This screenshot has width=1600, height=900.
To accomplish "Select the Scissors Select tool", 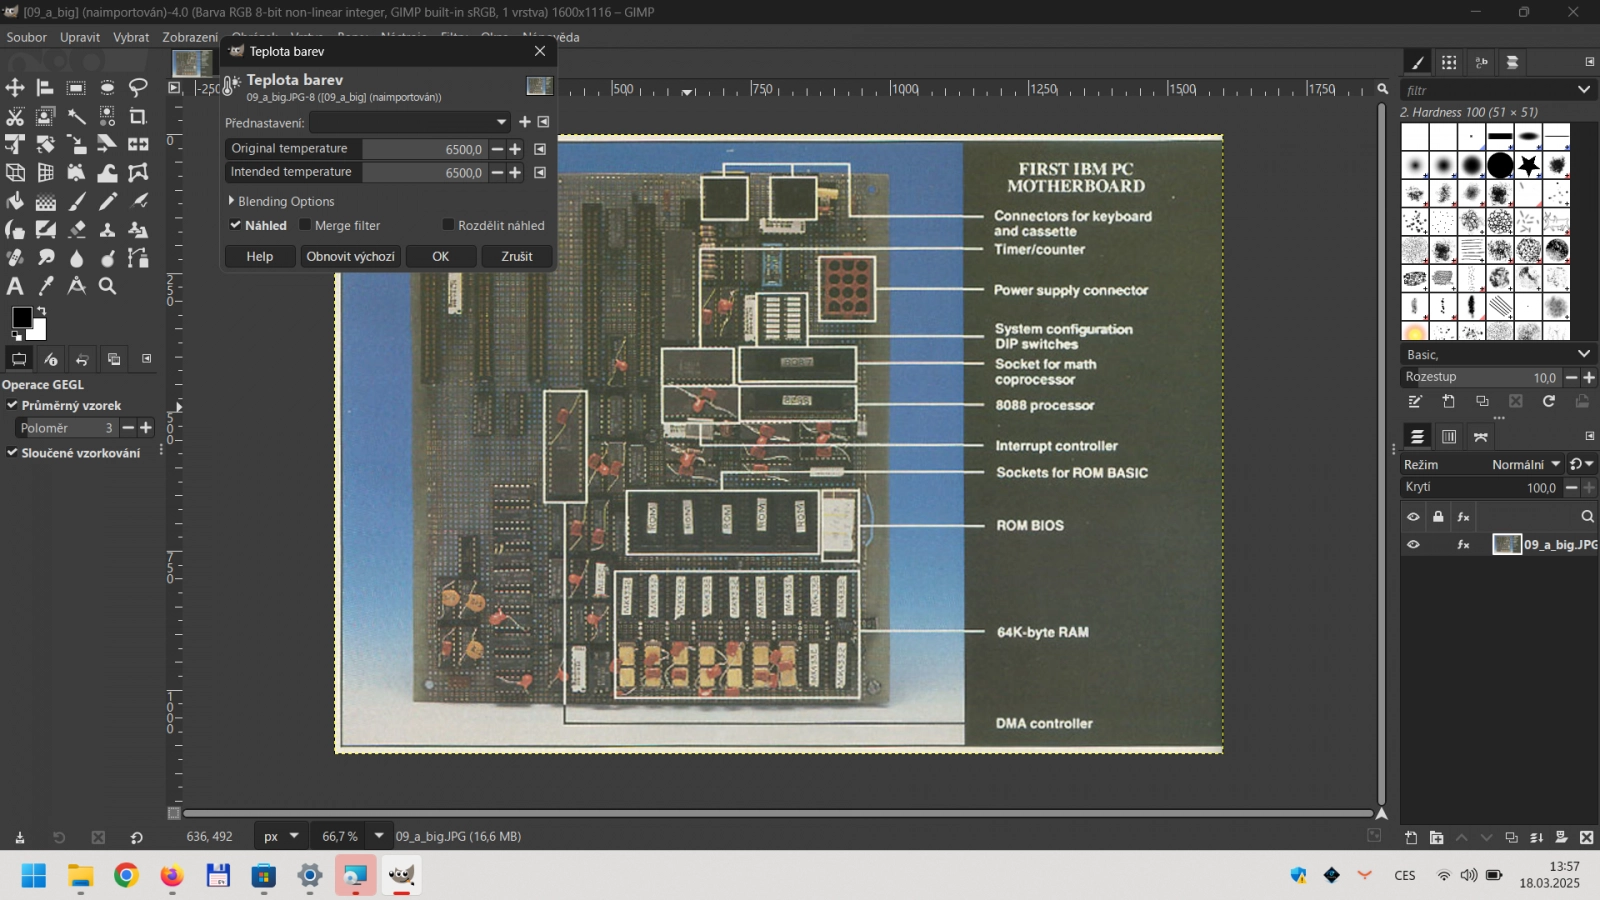I will point(15,117).
